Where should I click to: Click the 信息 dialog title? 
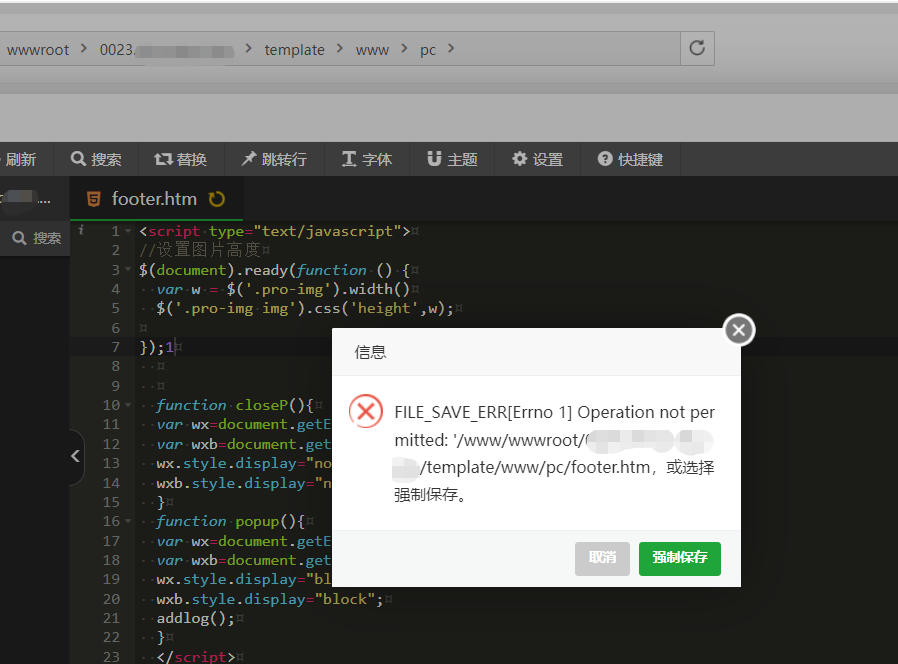point(371,352)
